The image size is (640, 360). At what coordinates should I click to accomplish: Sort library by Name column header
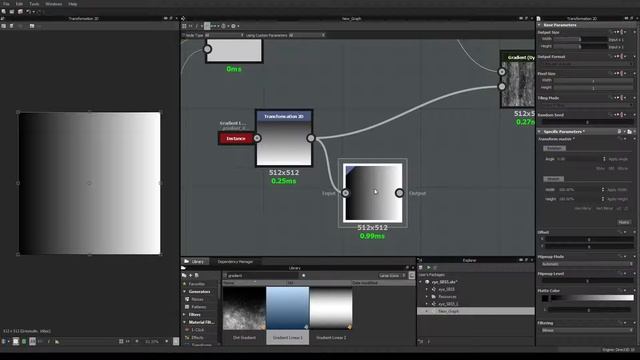click(253, 282)
